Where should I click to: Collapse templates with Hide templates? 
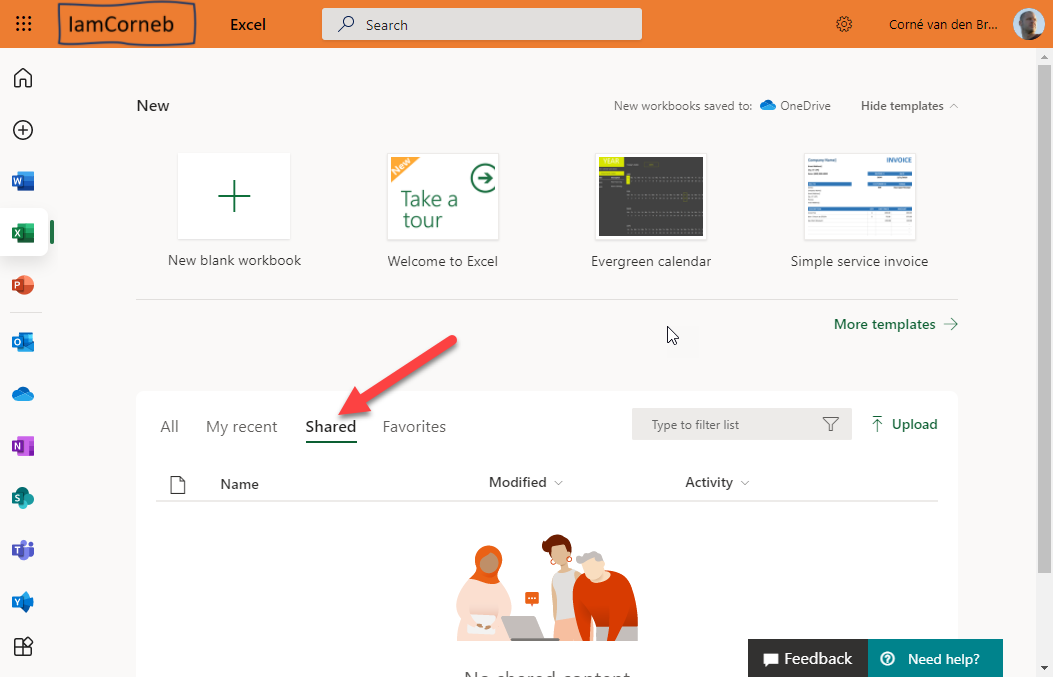(x=909, y=106)
